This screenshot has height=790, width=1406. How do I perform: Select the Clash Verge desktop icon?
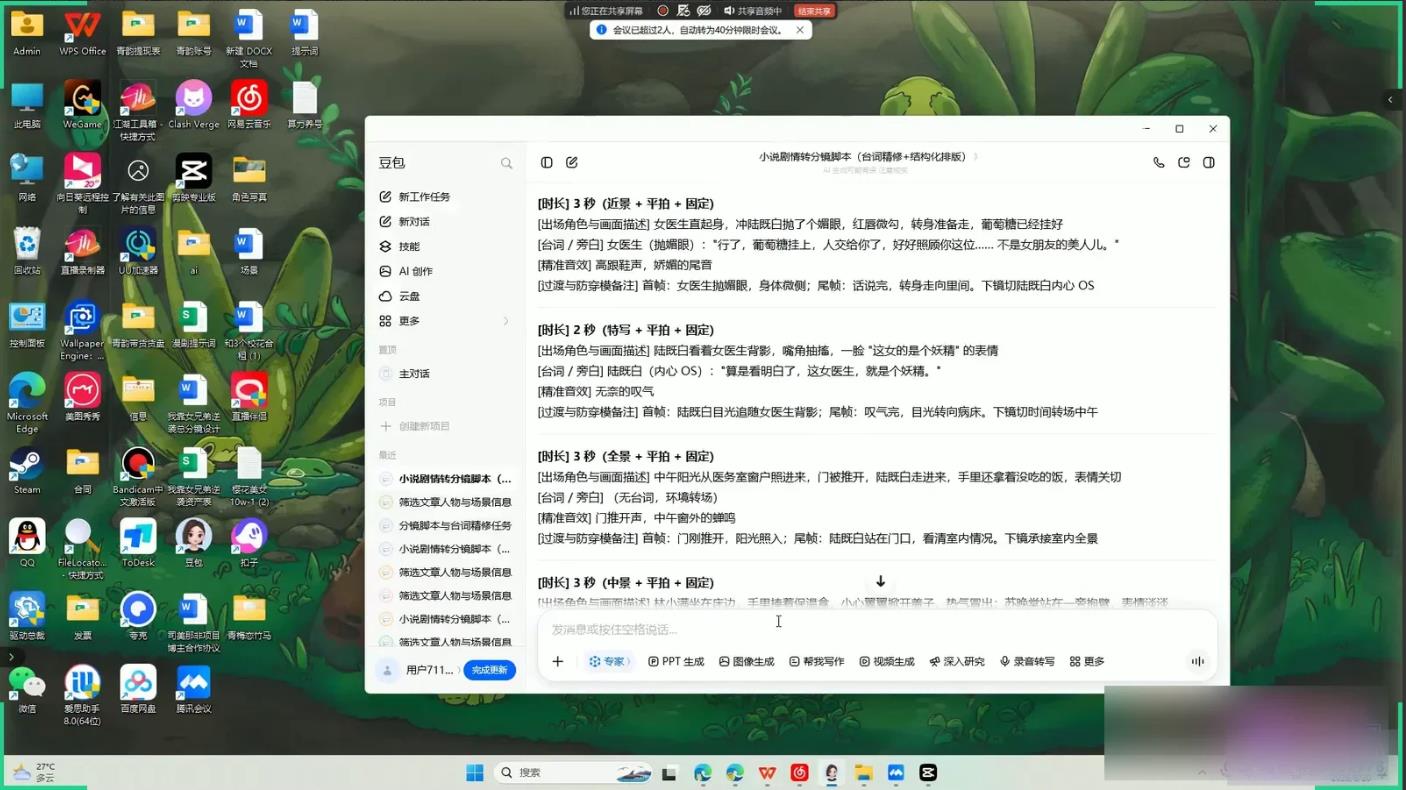tap(193, 105)
